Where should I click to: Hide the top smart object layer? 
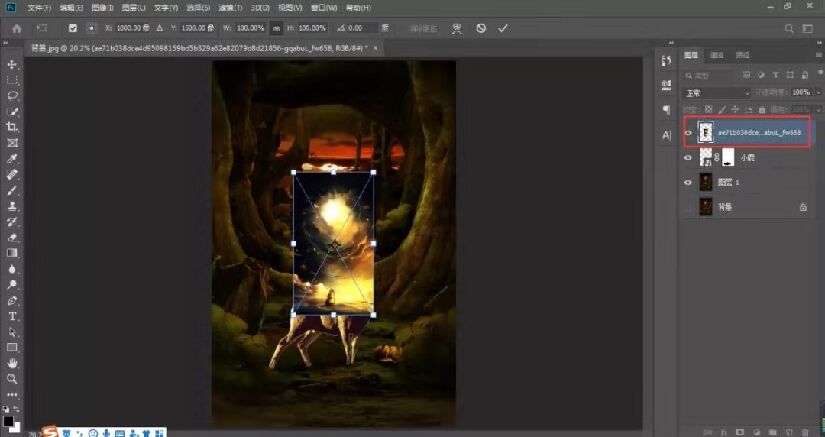click(688, 133)
